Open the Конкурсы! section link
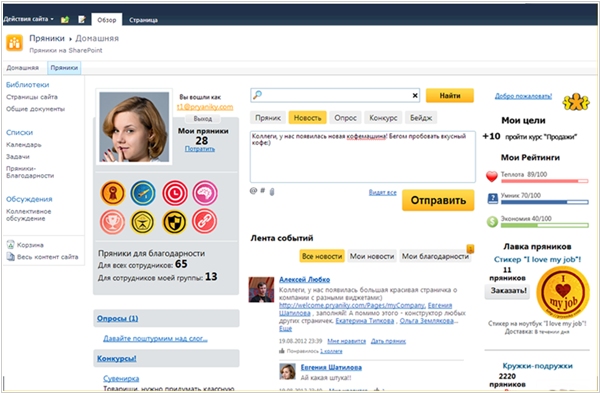The width and height of the screenshot is (600, 393). click(x=117, y=359)
